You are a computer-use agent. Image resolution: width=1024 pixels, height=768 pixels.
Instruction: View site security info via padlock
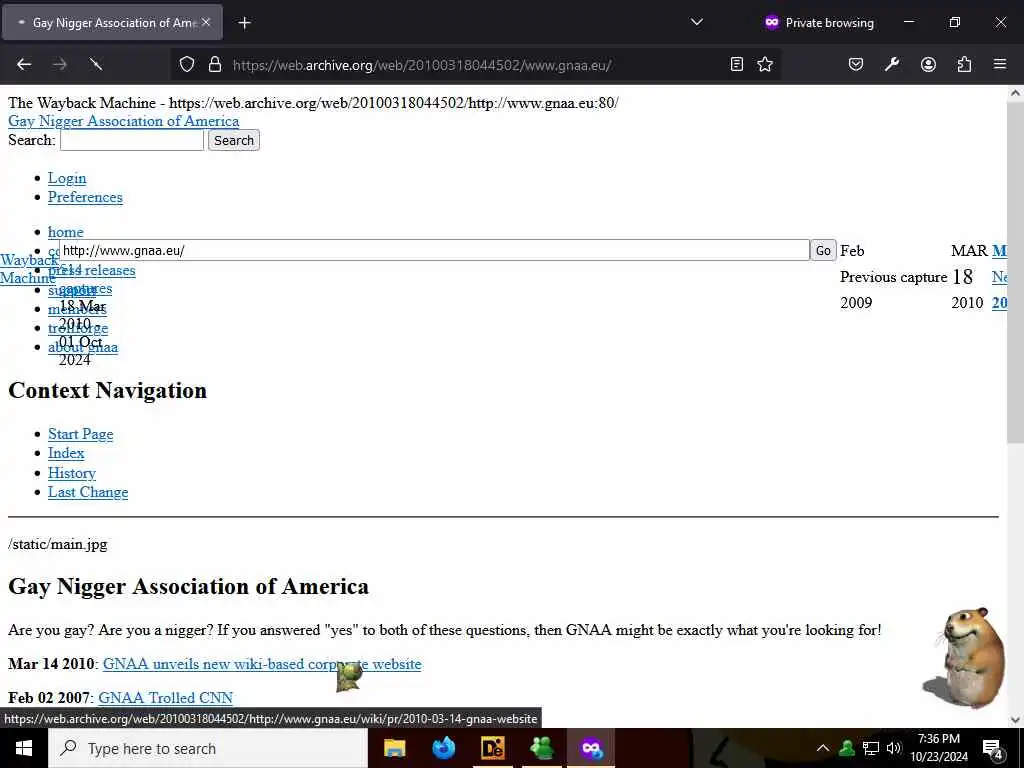coord(215,65)
